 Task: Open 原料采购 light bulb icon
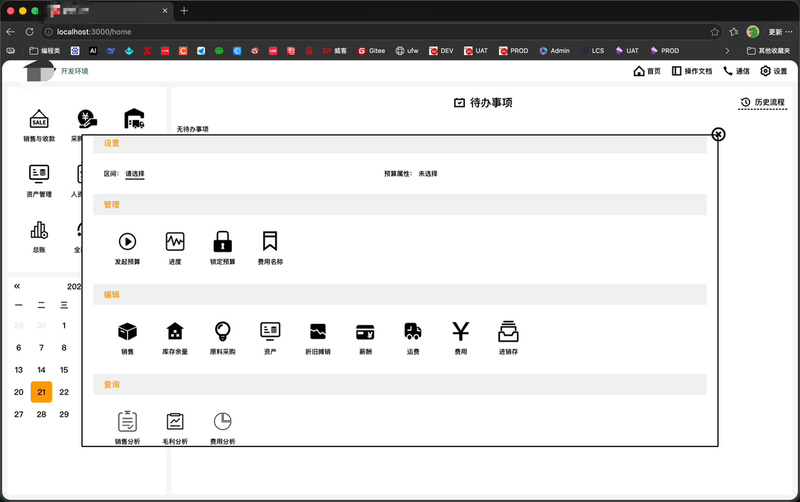tap(222, 332)
